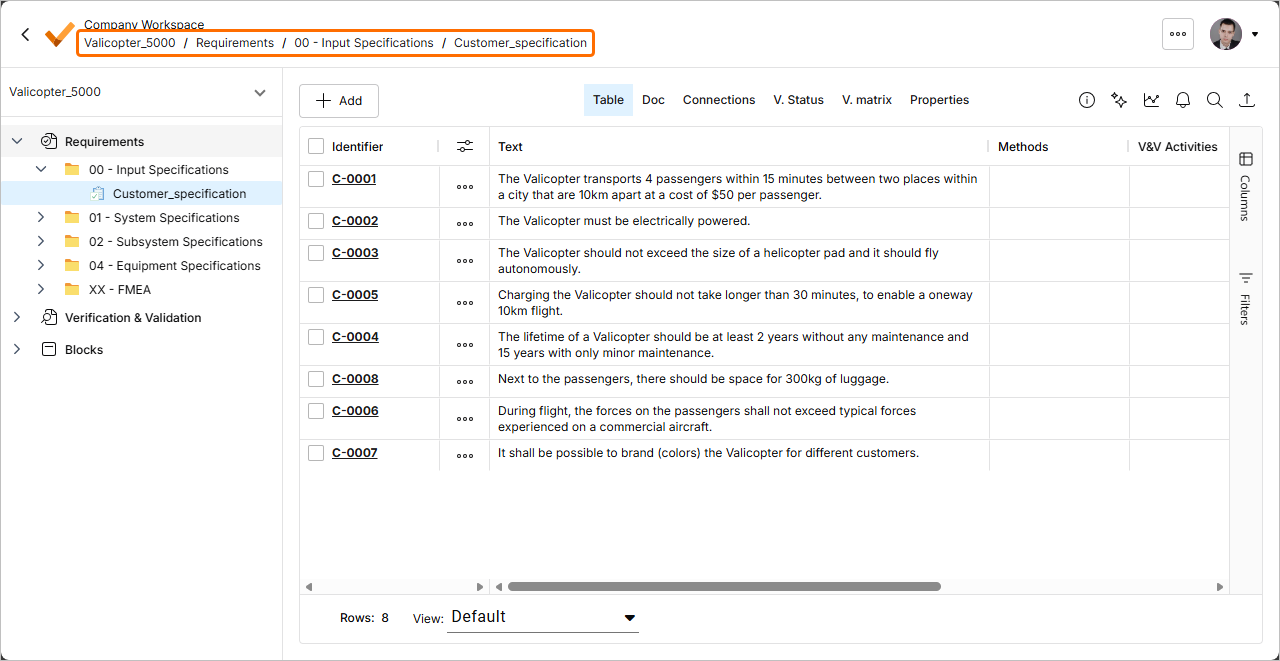Click the Add button

339,101
